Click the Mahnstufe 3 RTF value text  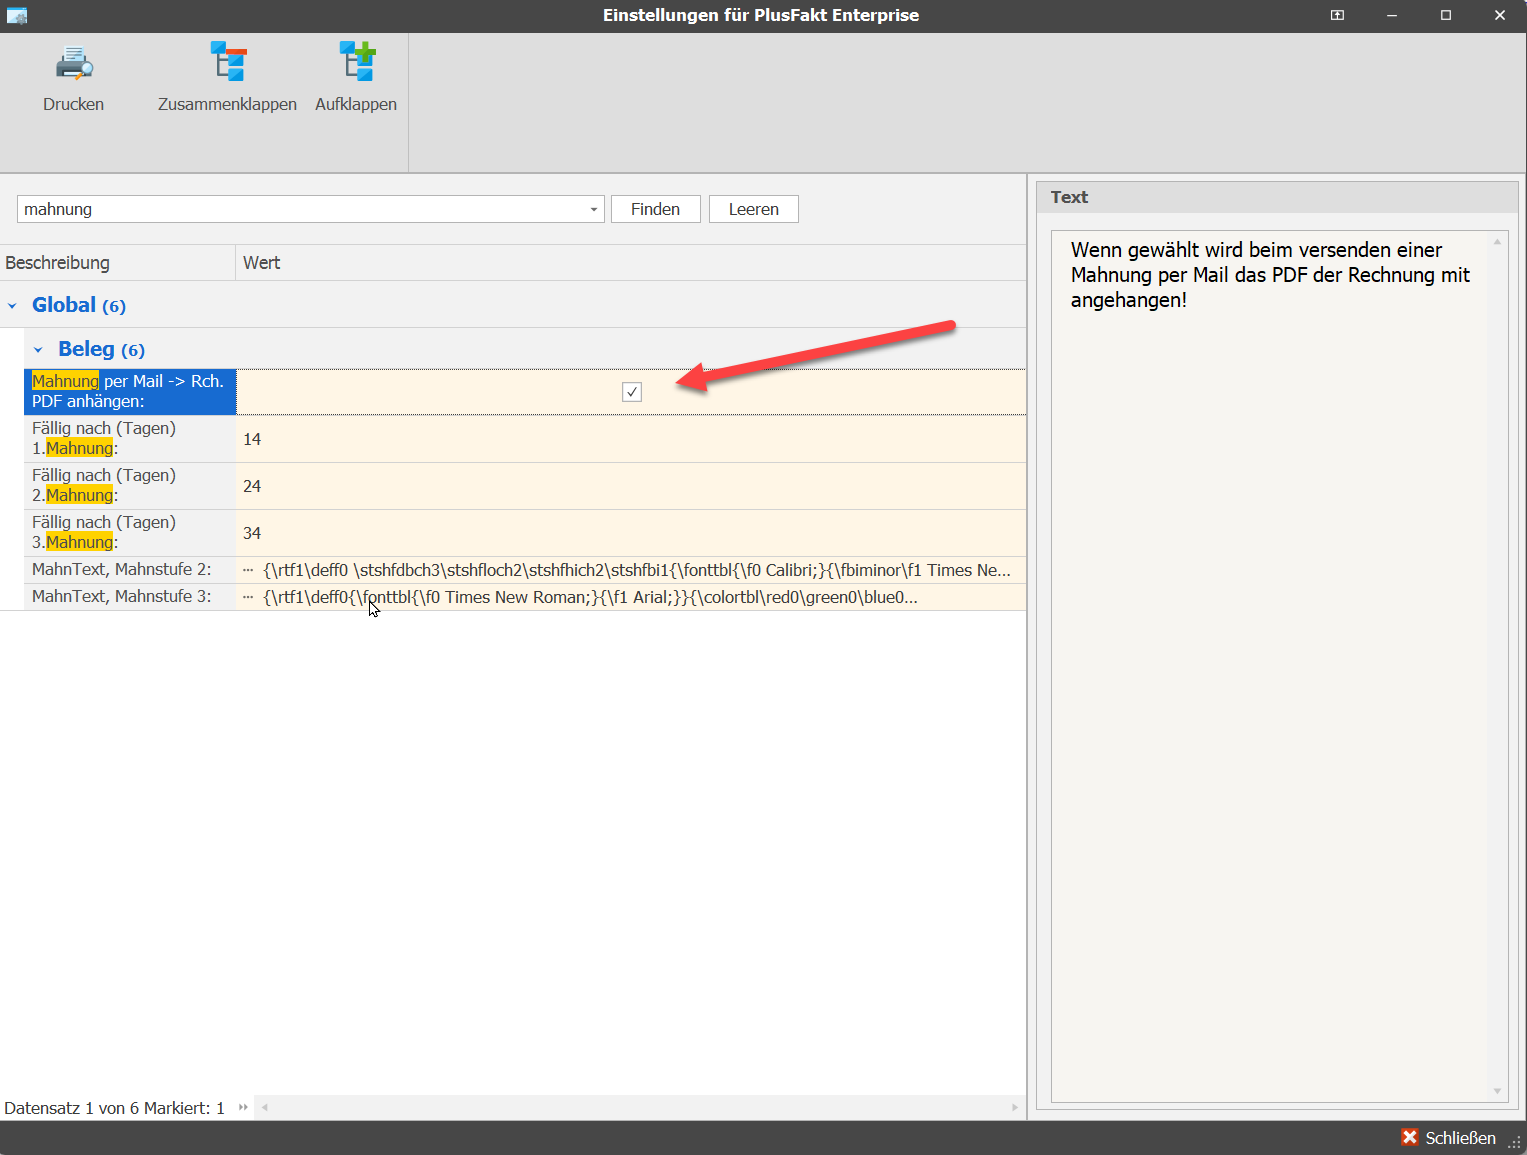coord(590,597)
